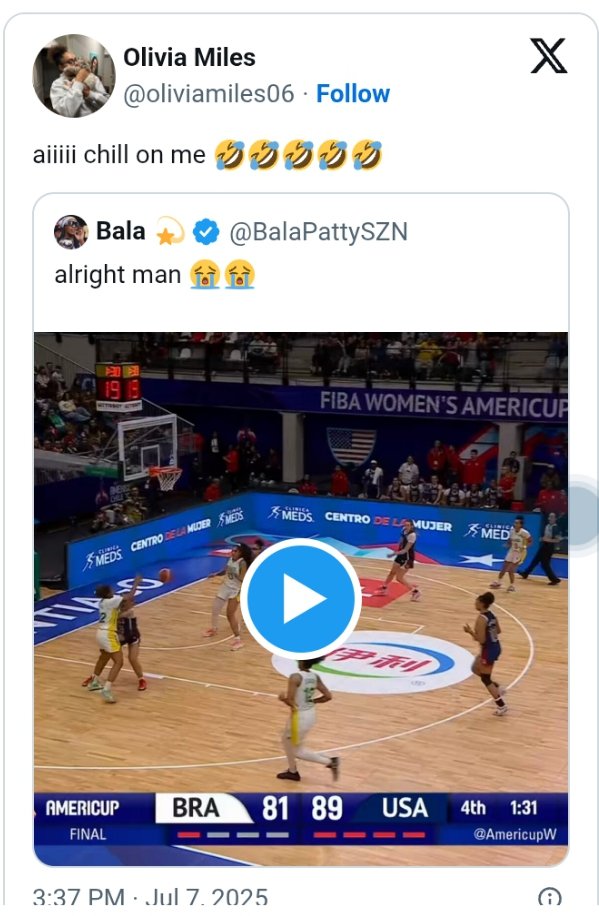This screenshot has height=916, width=599.
Task: Open the quoted 'alright man' tweet text
Action: [118, 275]
